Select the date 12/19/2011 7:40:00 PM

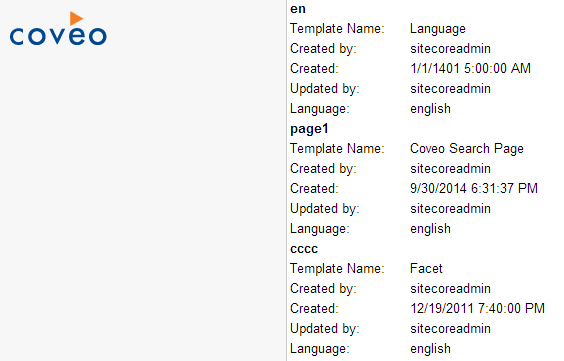(x=478, y=309)
